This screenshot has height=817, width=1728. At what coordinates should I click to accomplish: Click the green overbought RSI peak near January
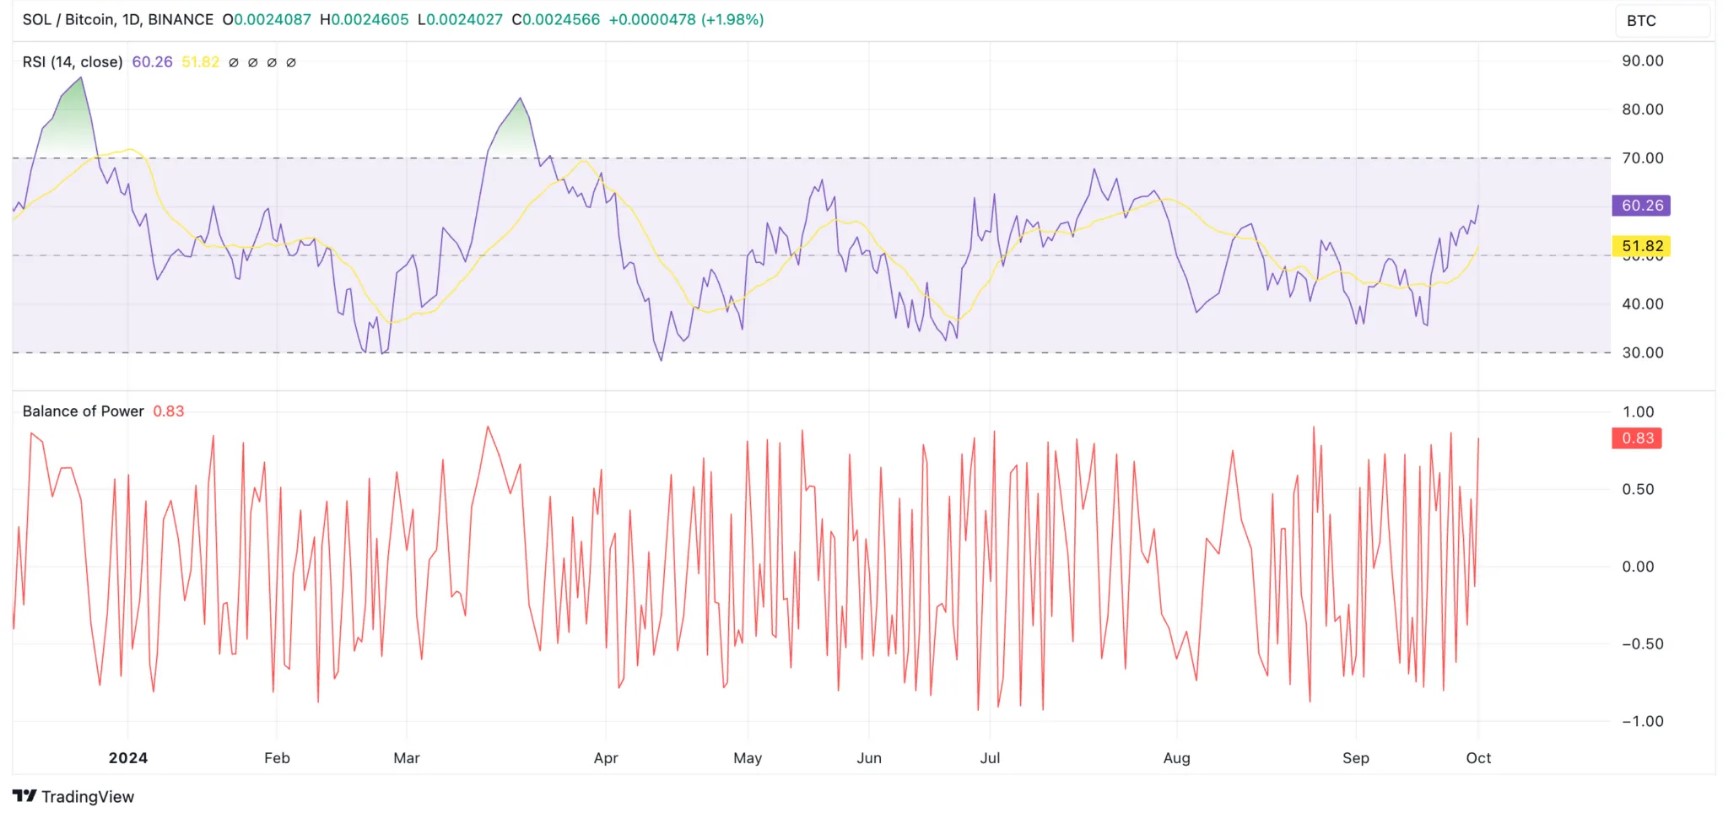(x=72, y=120)
